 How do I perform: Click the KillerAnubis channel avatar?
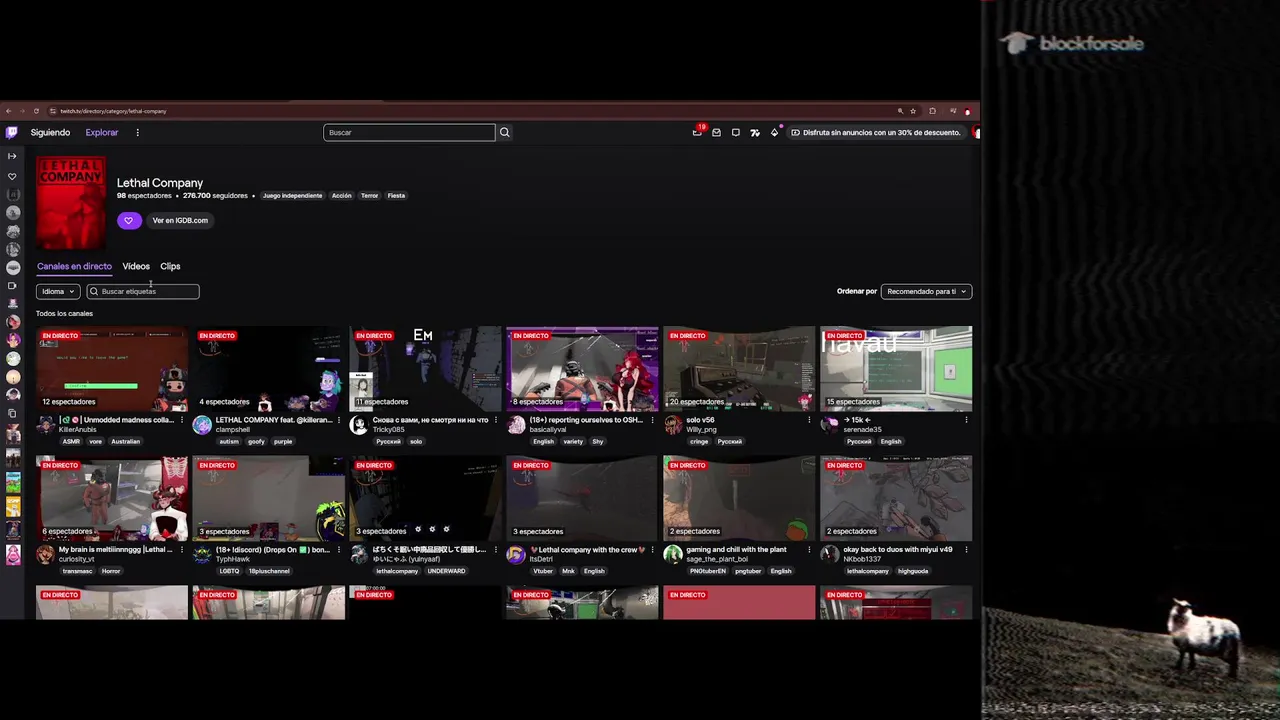(45, 425)
